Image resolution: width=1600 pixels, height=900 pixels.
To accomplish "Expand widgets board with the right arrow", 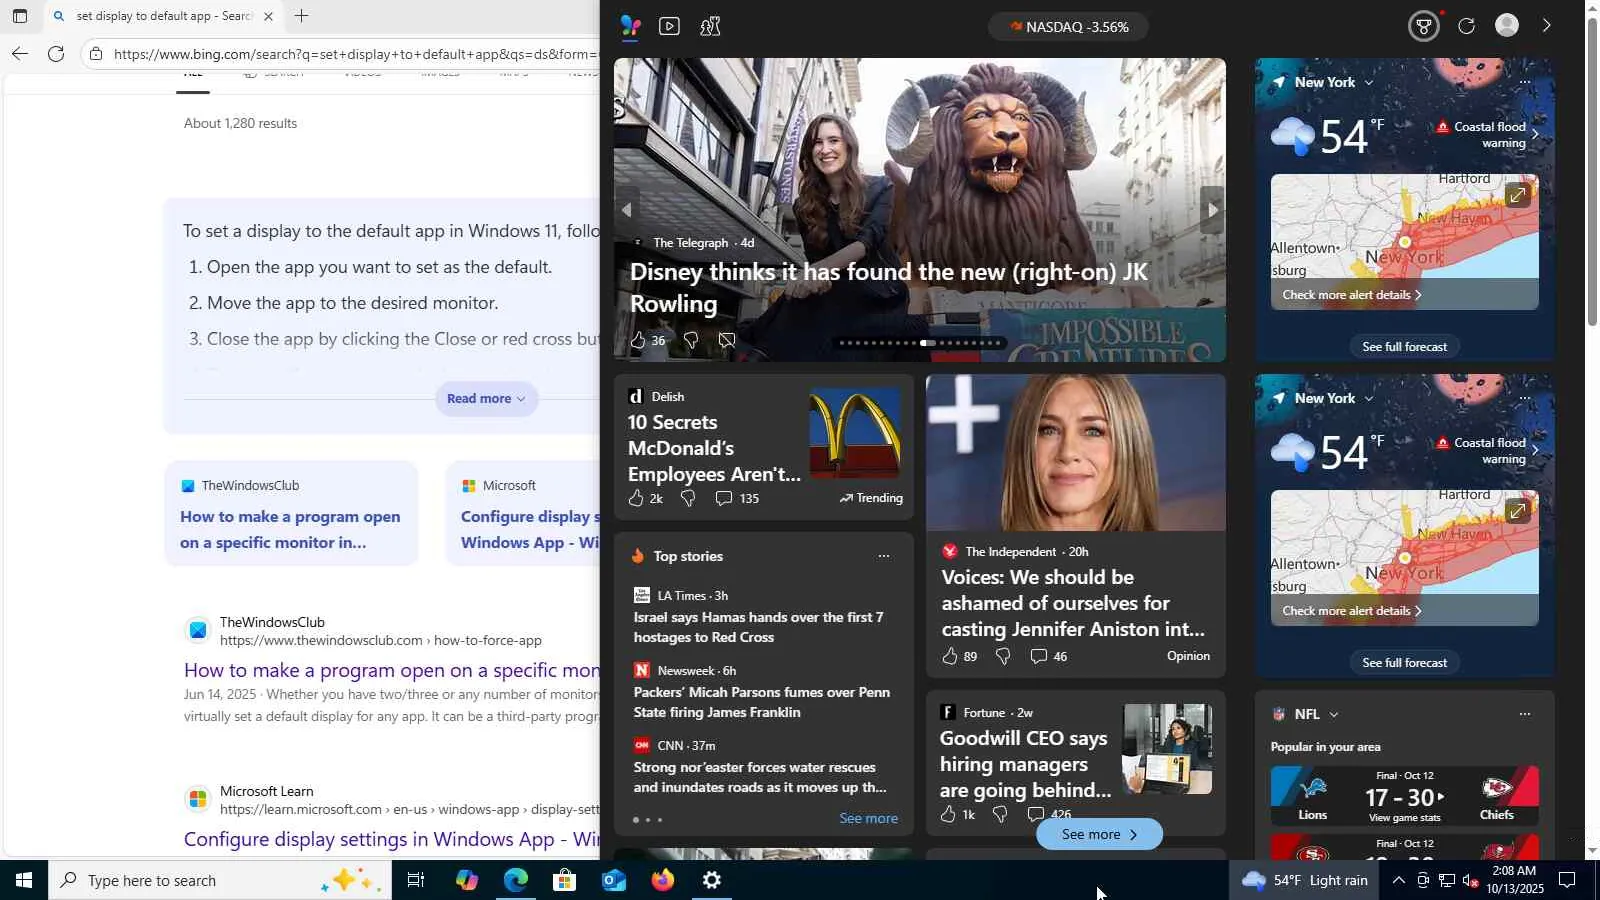I will tap(1546, 26).
